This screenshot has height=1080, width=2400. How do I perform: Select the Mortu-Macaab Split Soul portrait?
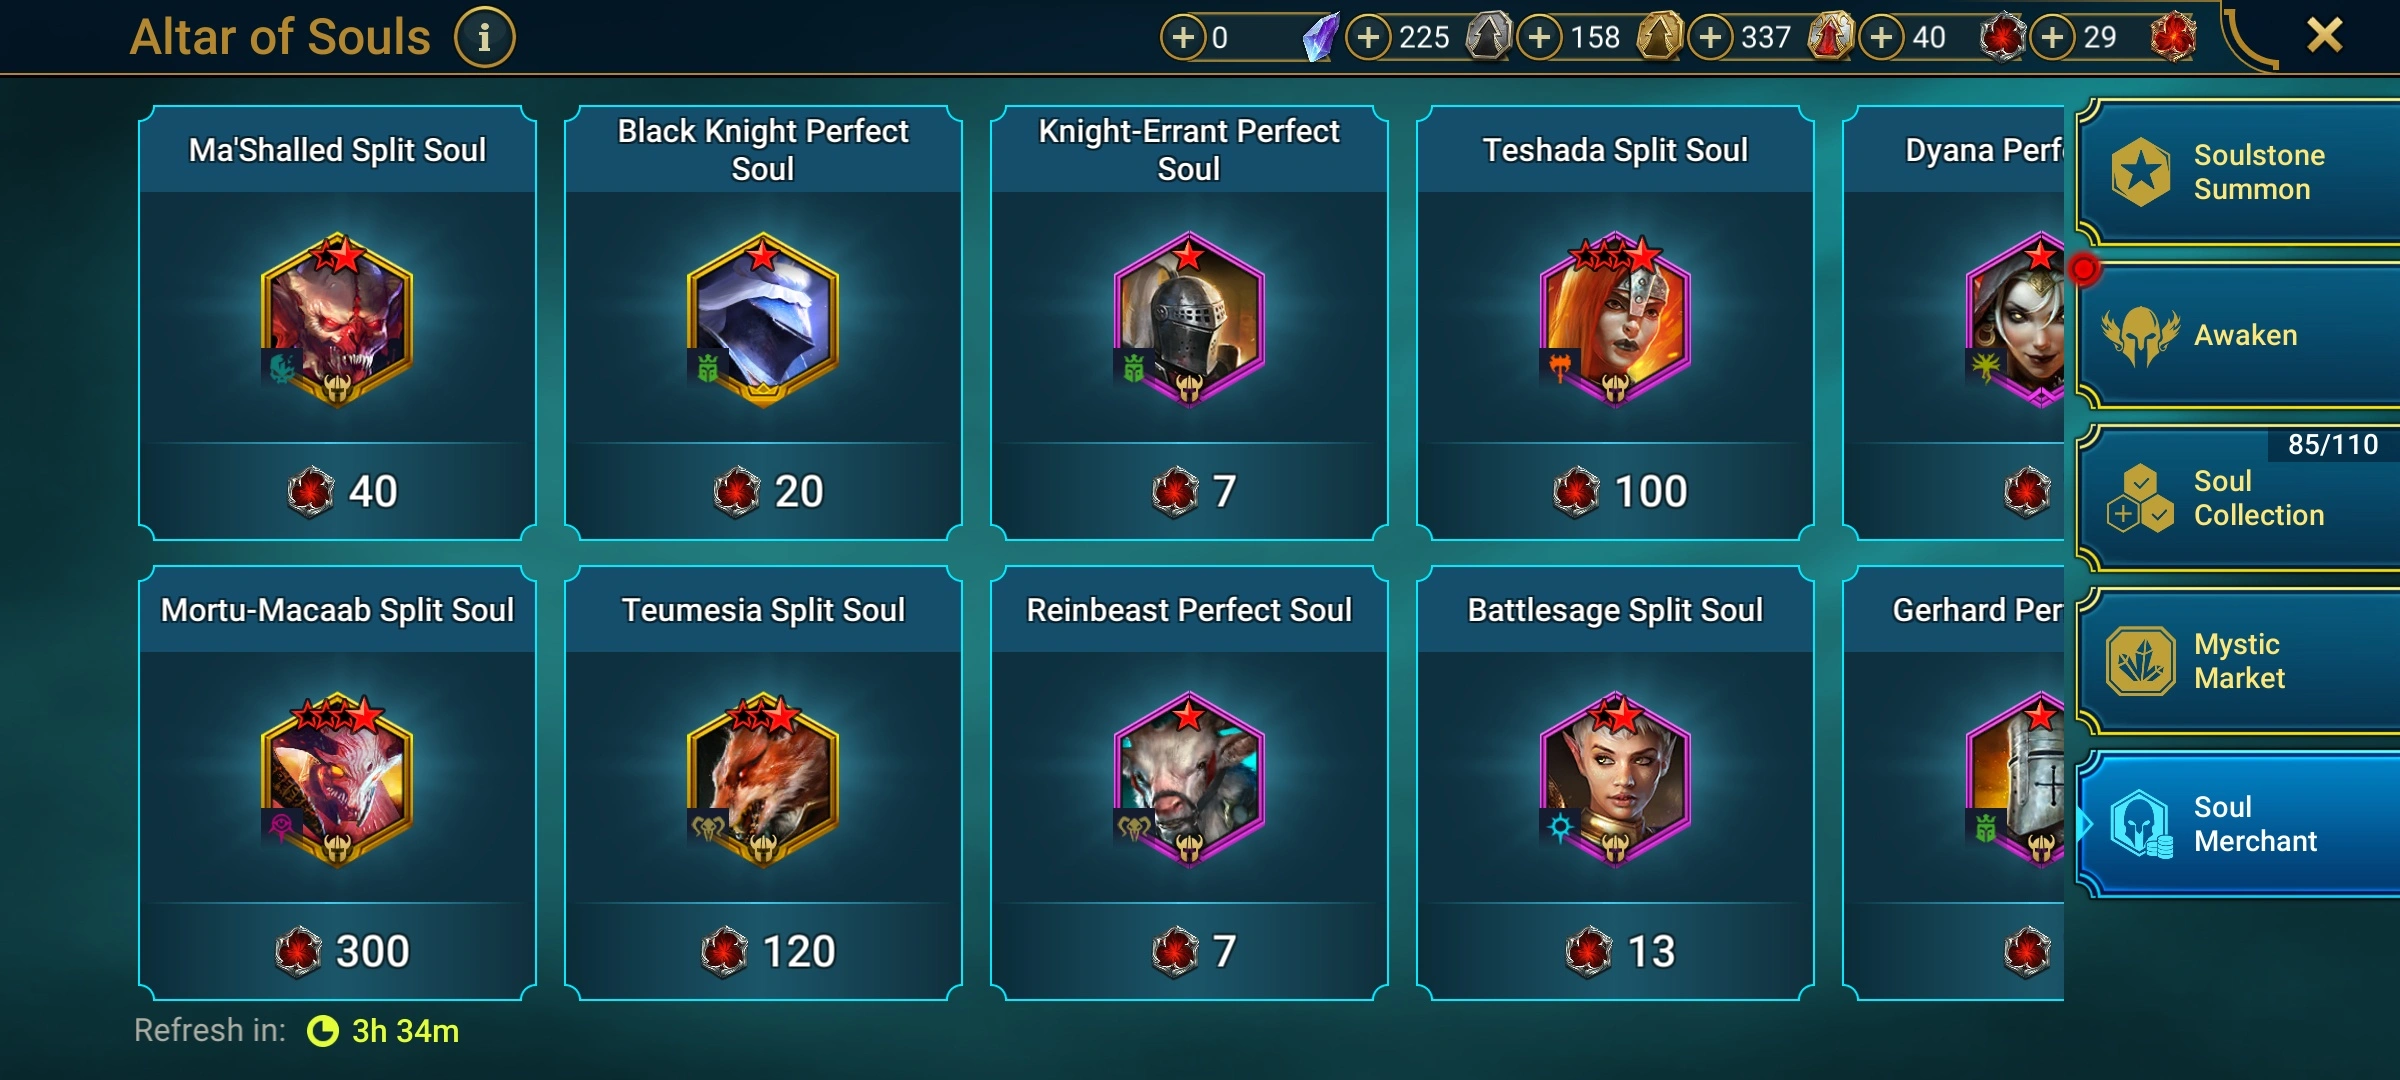[337, 779]
